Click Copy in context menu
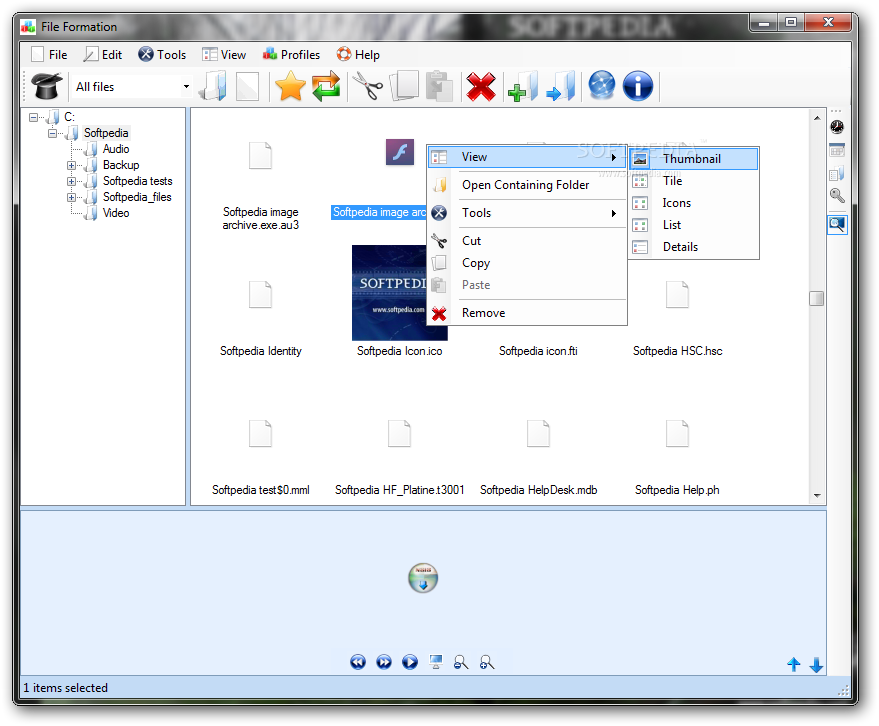Viewport: 879px width, 726px height. click(x=527, y=263)
